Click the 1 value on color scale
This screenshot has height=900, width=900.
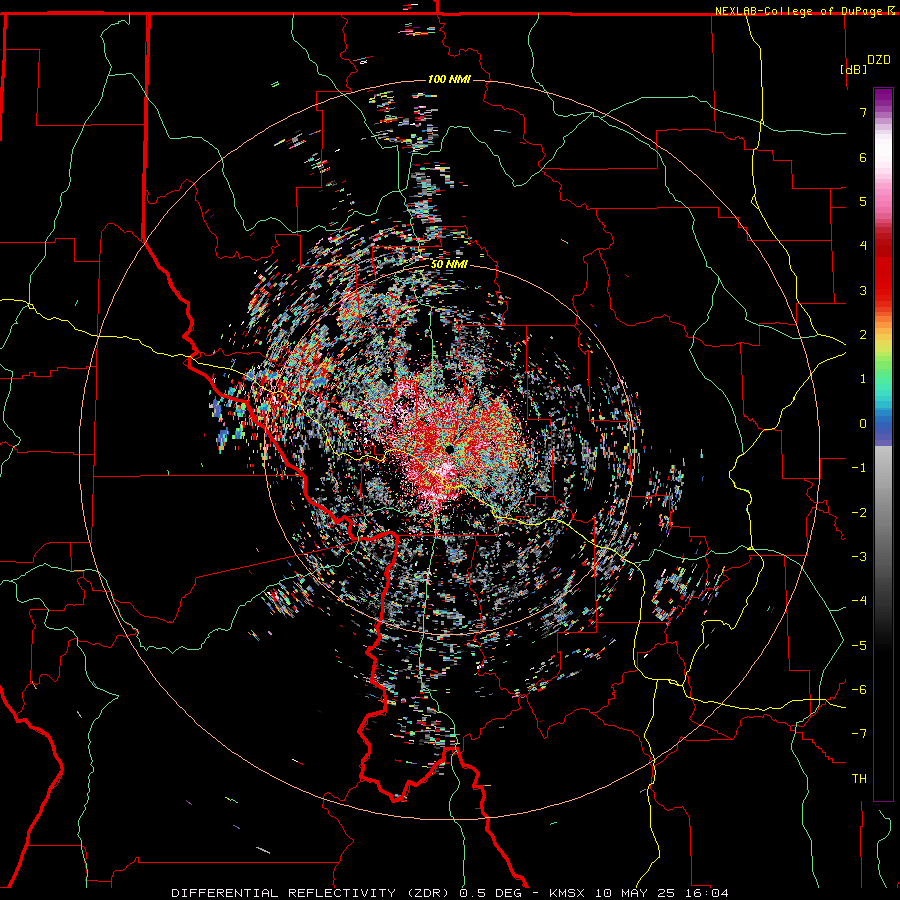coord(863,379)
